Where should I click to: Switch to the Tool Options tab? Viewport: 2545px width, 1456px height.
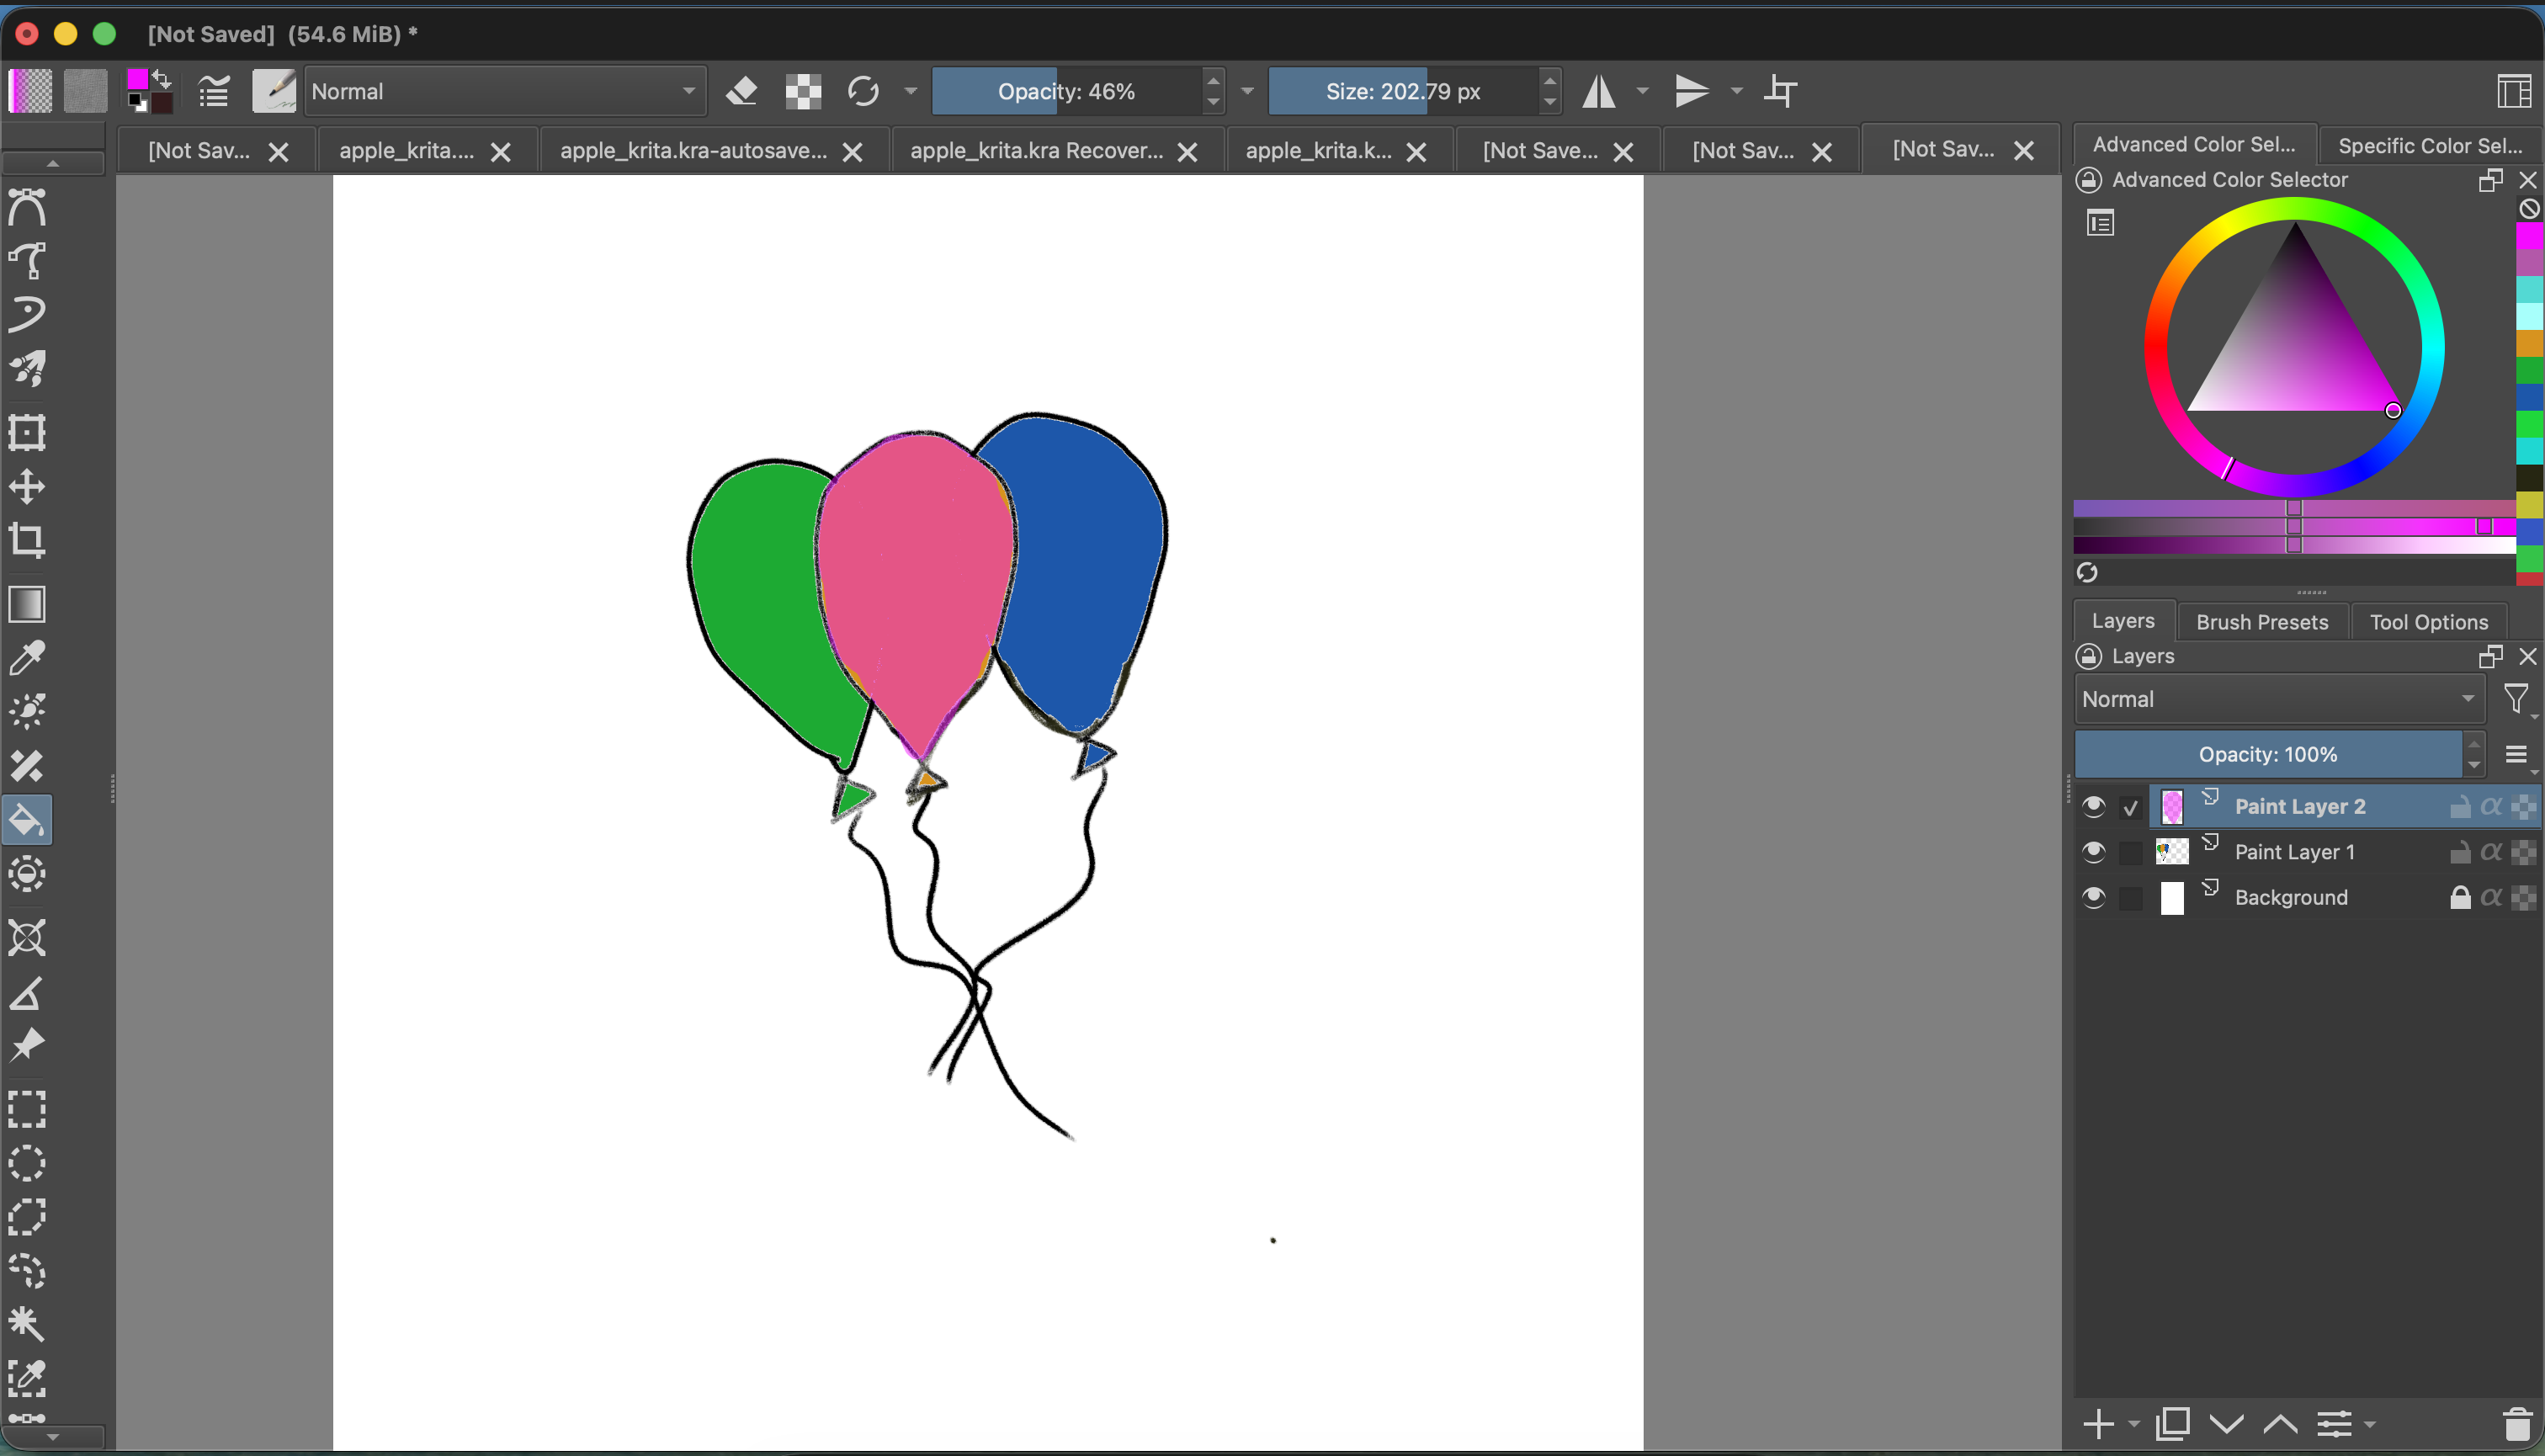pos(2428,622)
